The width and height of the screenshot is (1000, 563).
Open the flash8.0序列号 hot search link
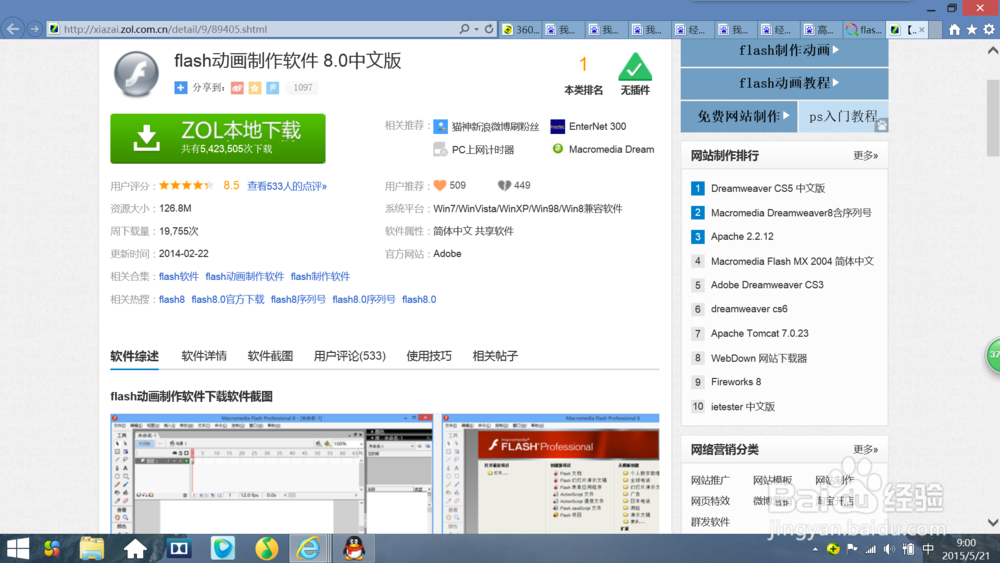click(x=364, y=299)
